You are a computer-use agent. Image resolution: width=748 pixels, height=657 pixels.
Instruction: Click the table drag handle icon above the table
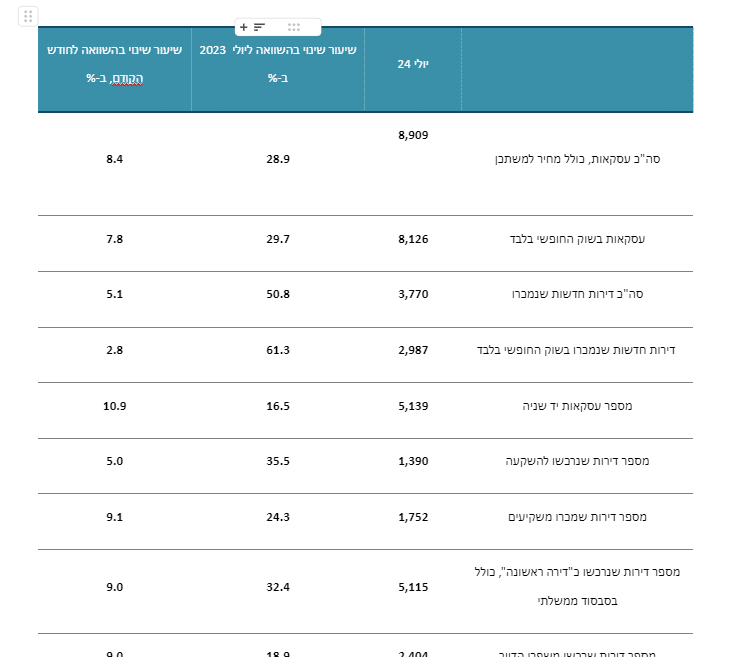click(x=28, y=17)
